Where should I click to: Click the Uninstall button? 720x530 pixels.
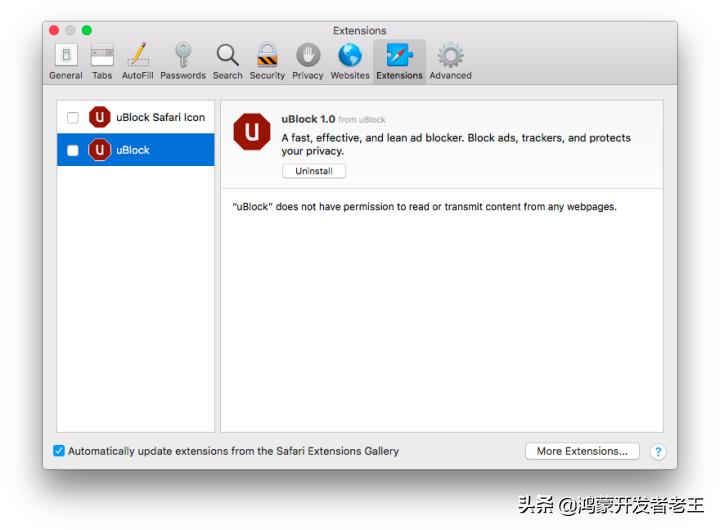[x=314, y=171]
